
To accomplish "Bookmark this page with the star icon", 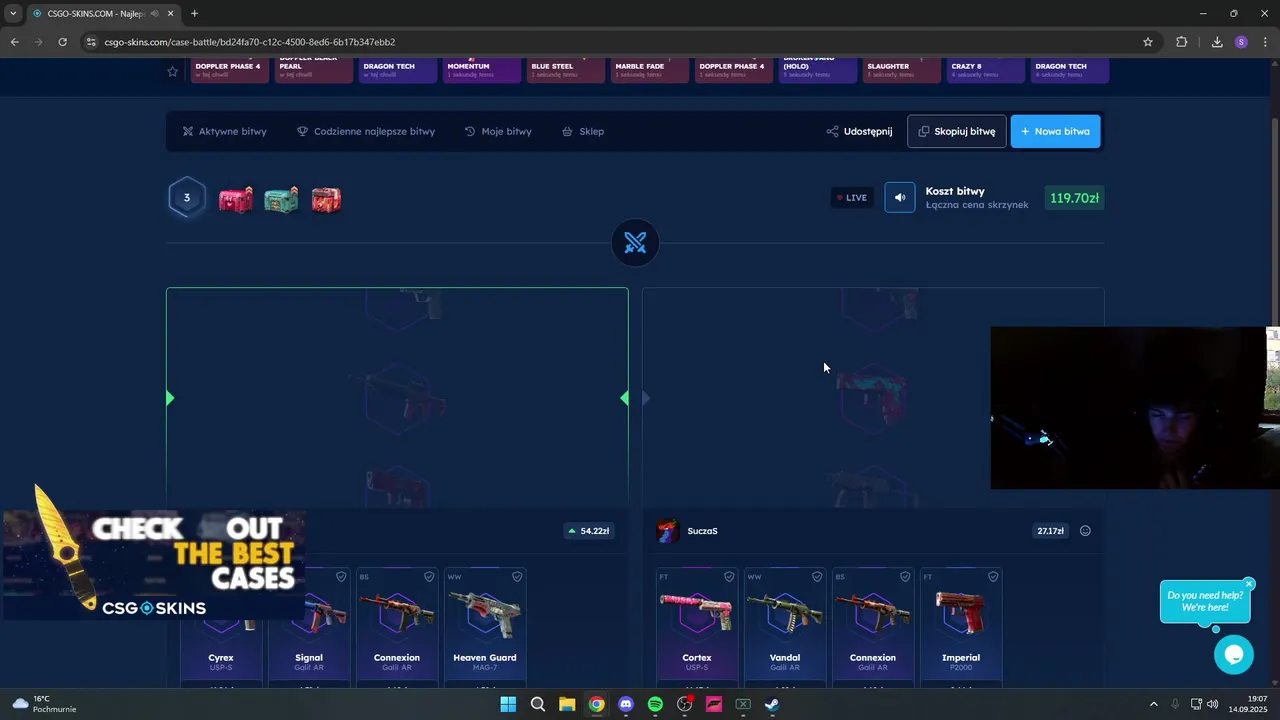I will point(1148,42).
